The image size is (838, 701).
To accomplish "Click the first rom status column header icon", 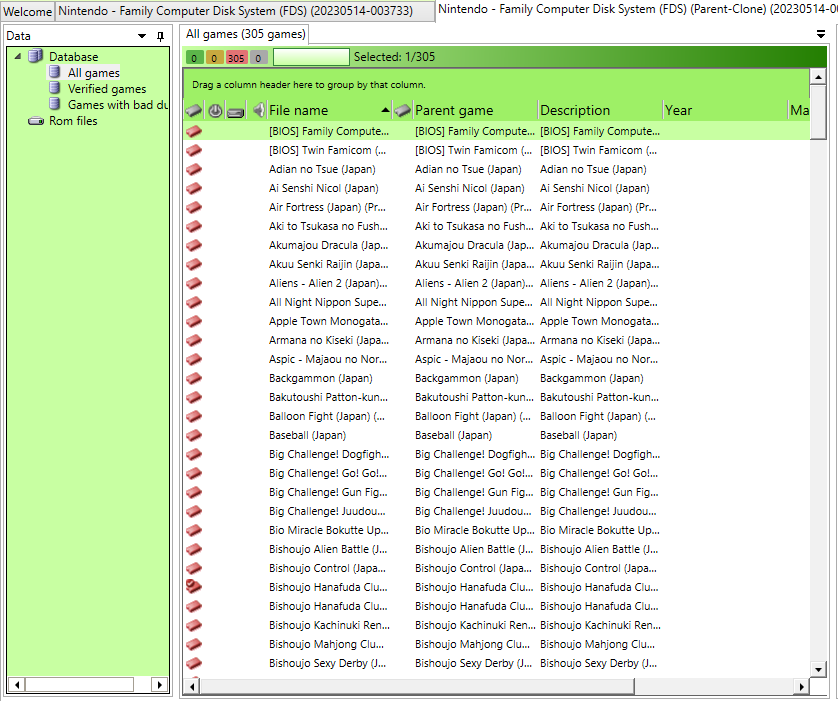I will (x=193, y=111).
